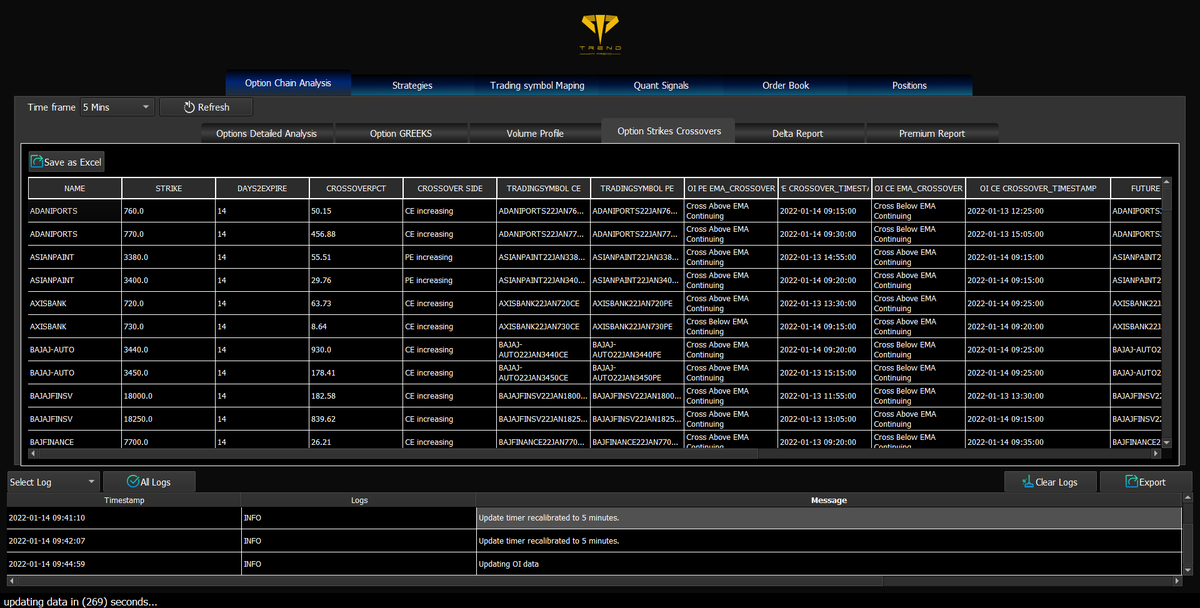The height and width of the screenshot is (608, 1200).
Task: Select log entry timestamped 09:41:10
Action: (x=124, y=518)
